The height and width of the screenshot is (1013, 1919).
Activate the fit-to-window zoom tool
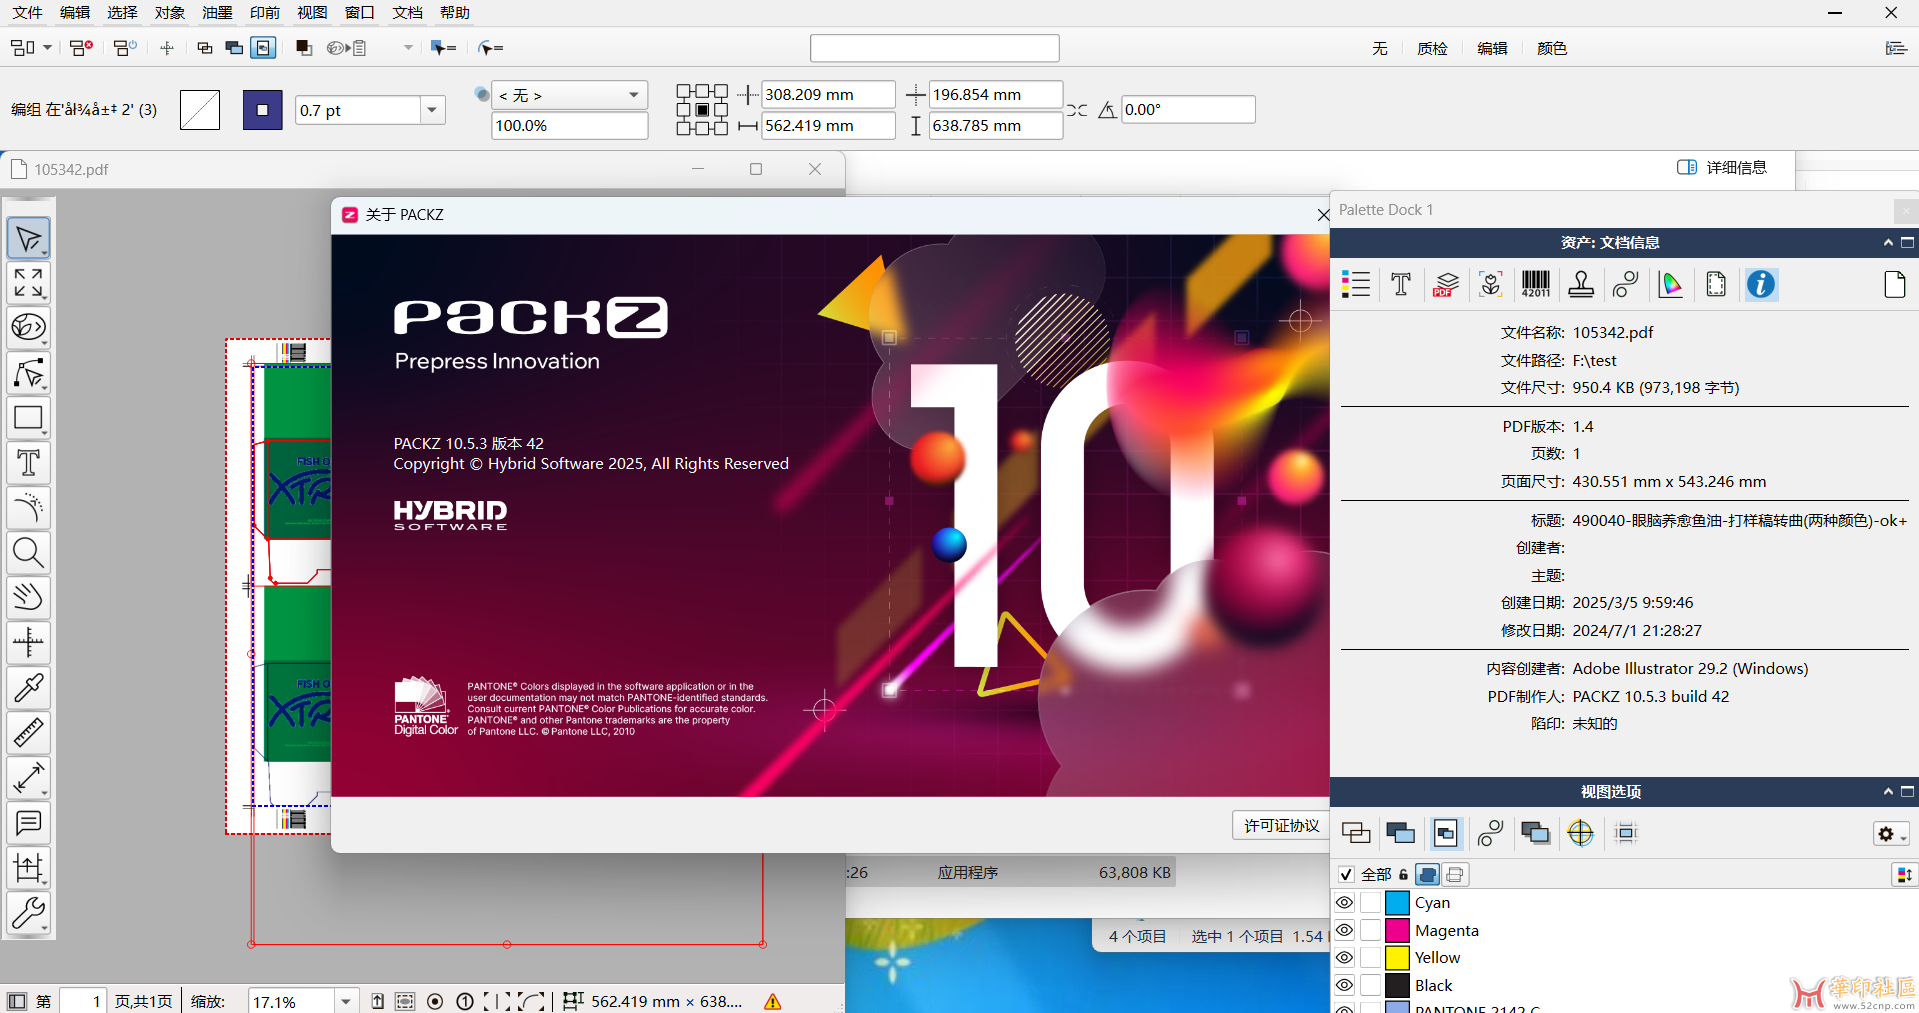[28, 283]
